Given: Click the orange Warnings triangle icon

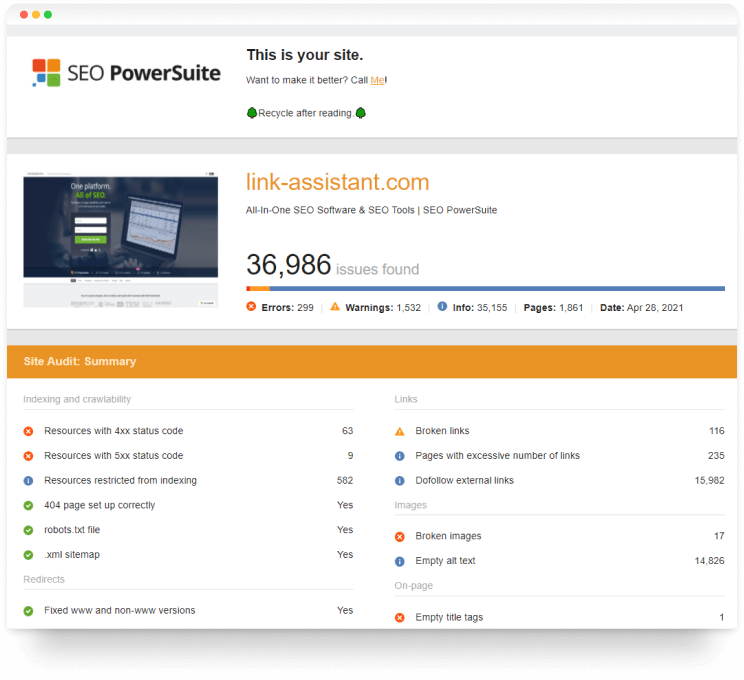Looking at the screenshot, I should pyautogui.click(x=335, y=307).
